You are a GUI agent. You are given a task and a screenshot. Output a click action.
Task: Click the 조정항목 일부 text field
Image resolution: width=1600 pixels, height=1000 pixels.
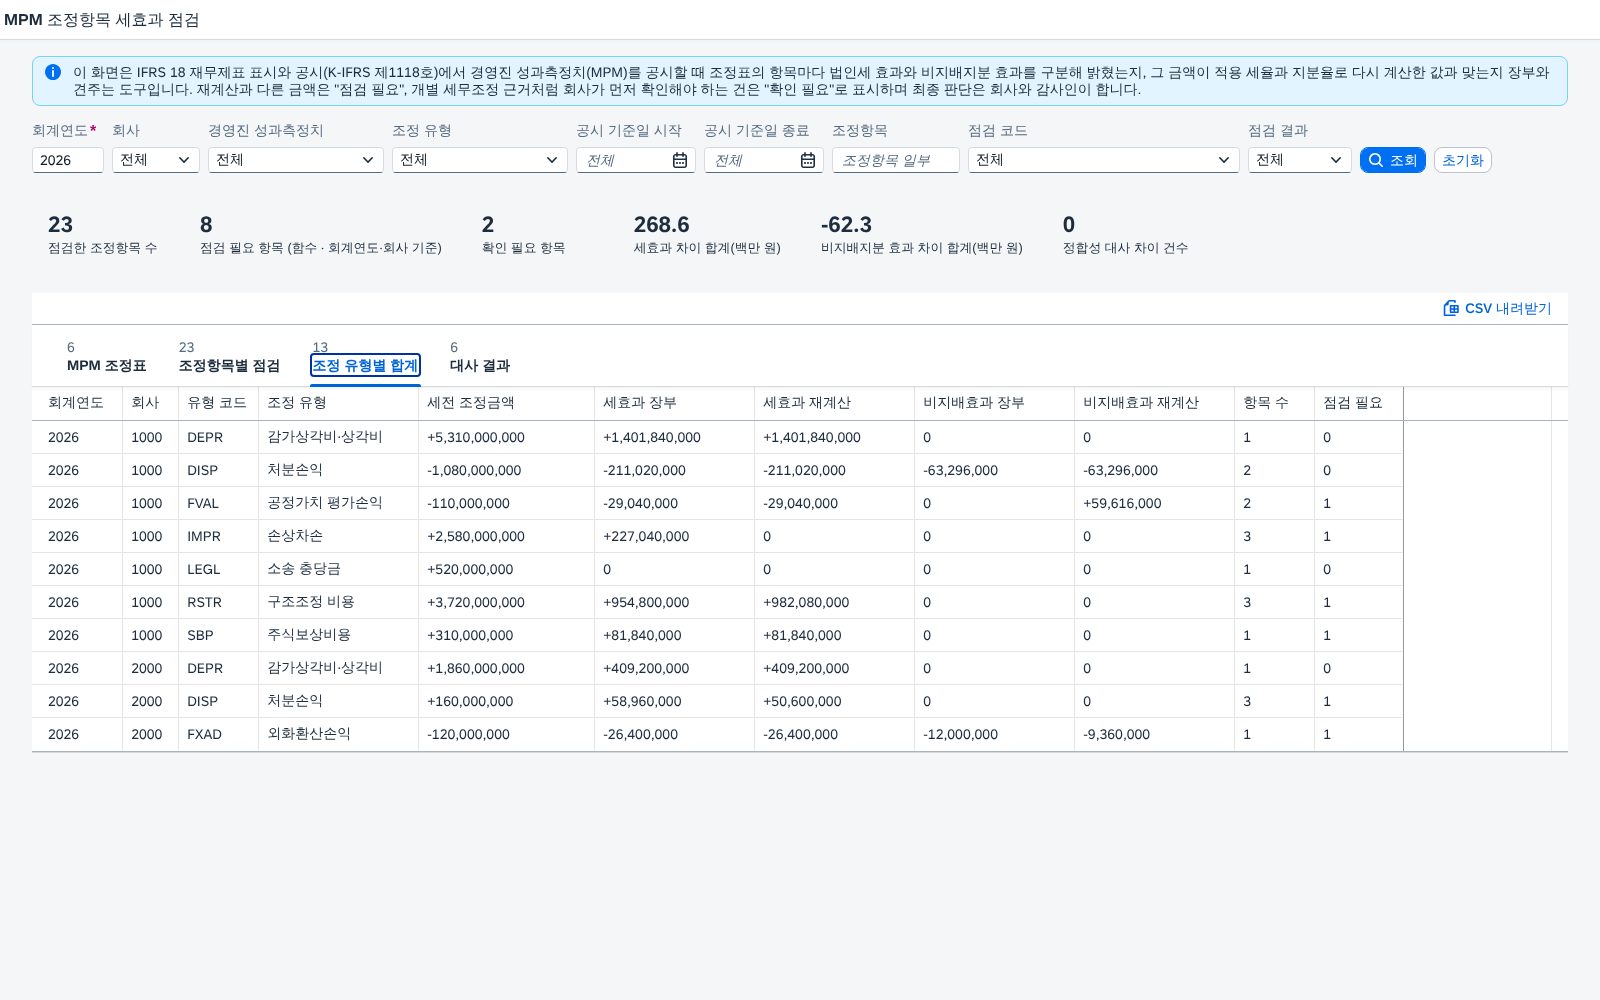896,160
